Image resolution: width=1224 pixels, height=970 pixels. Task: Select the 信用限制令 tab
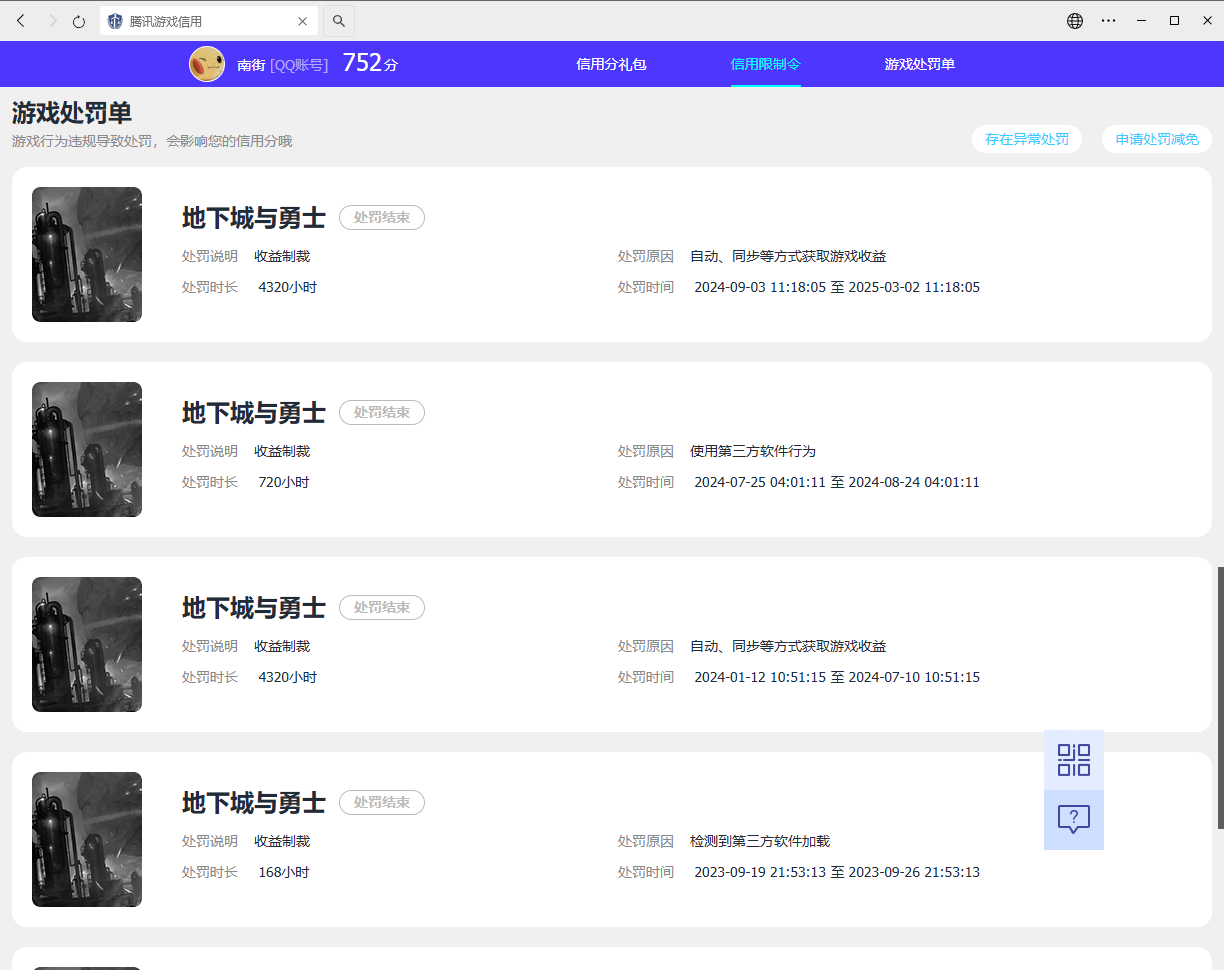pyautogui.click(x=765, y=64)
